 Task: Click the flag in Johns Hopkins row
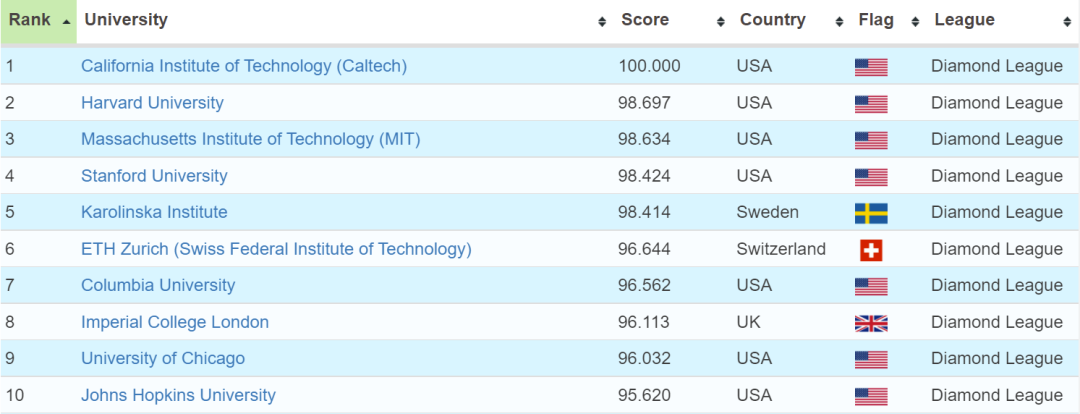click(x=871, y=396)
